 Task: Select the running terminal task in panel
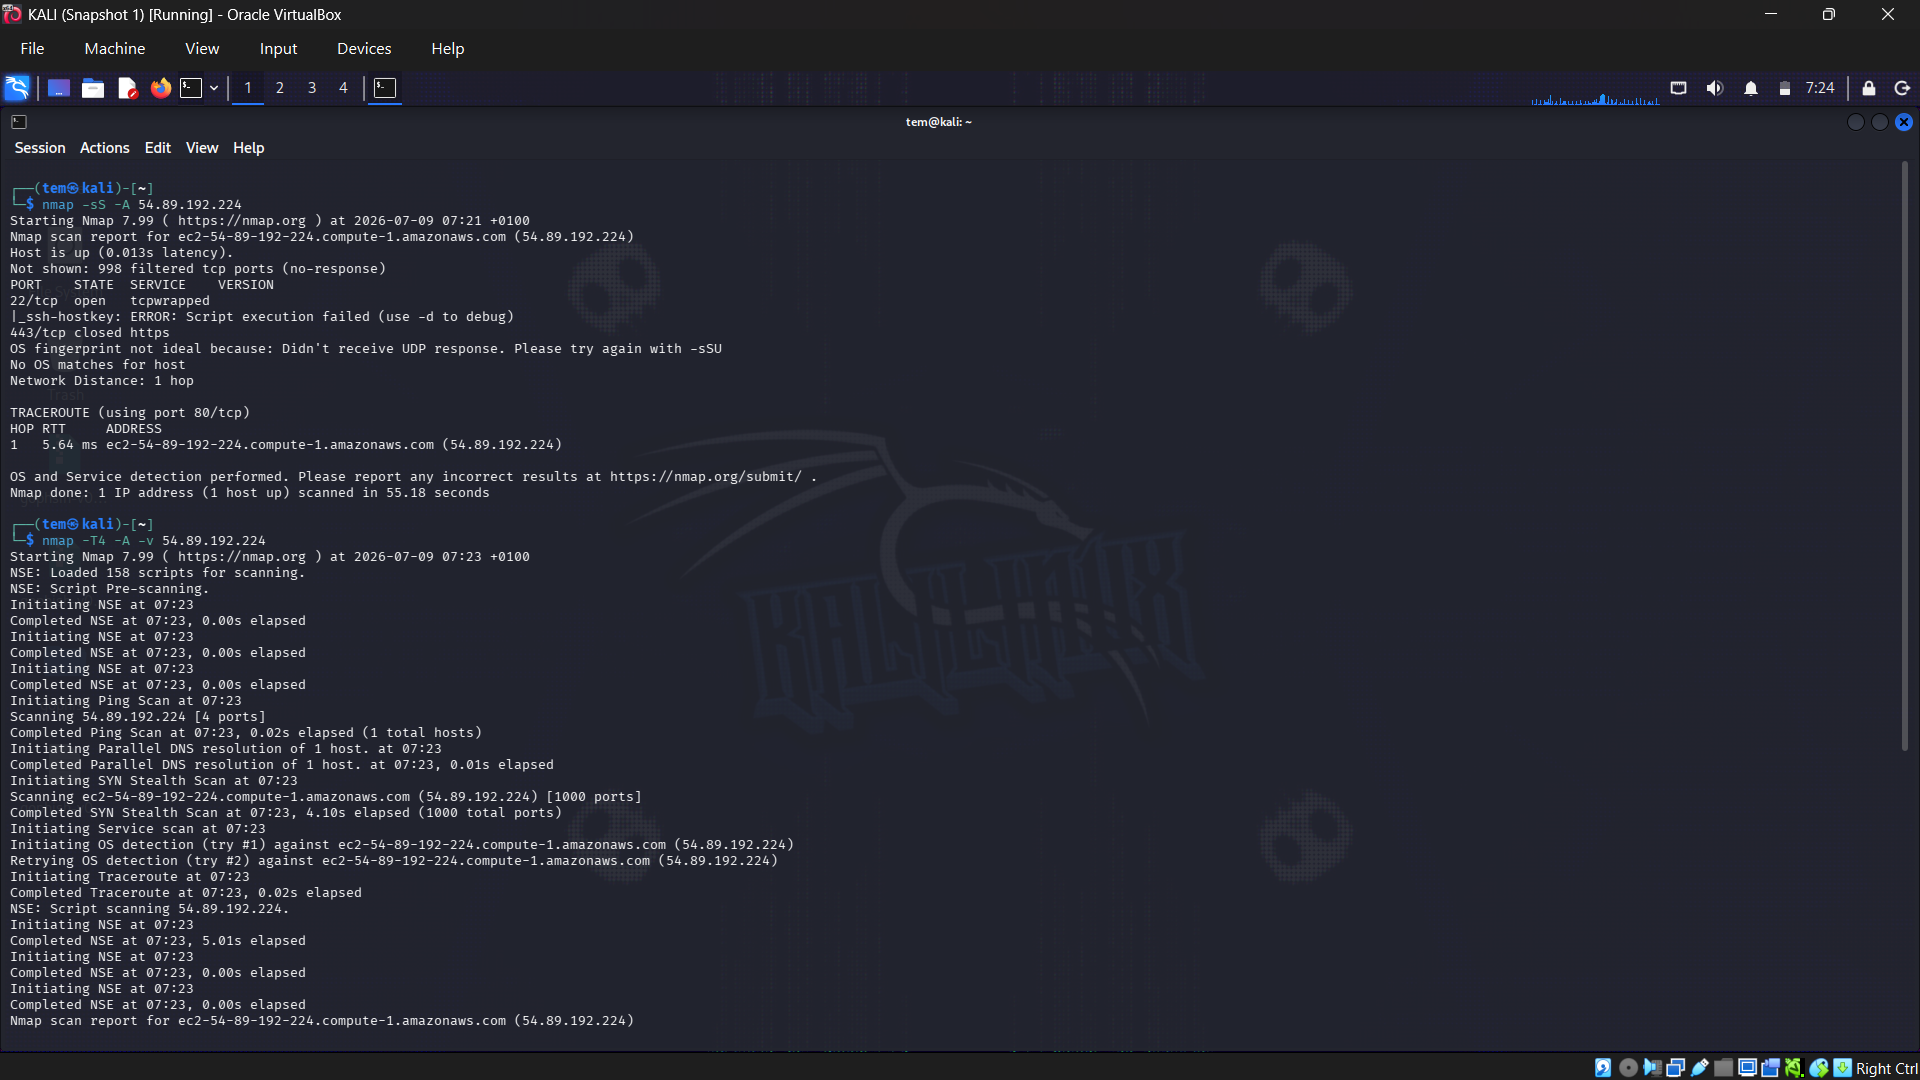(385, 88)
